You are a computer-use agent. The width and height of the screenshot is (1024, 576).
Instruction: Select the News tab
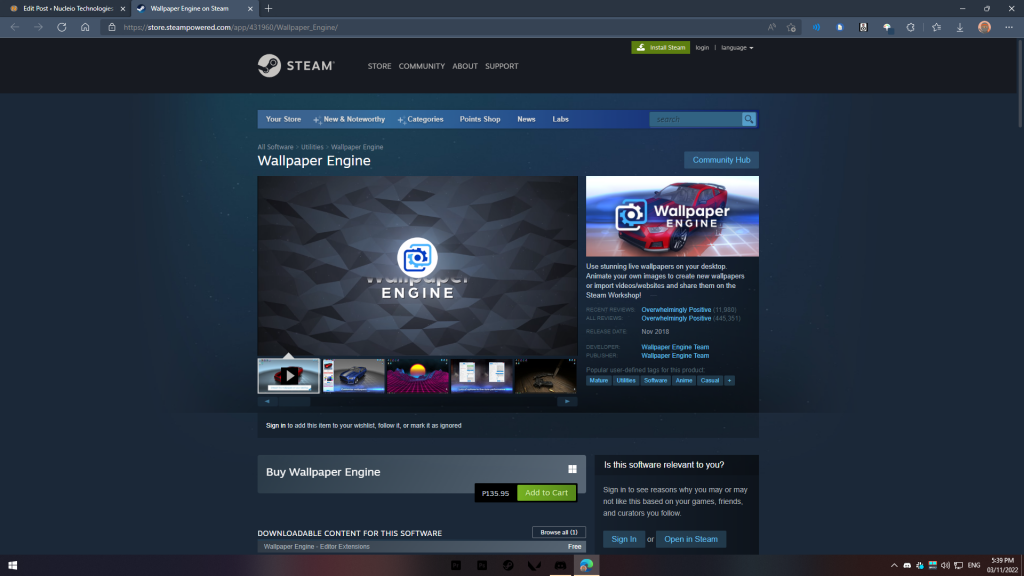tap(526, 120)
